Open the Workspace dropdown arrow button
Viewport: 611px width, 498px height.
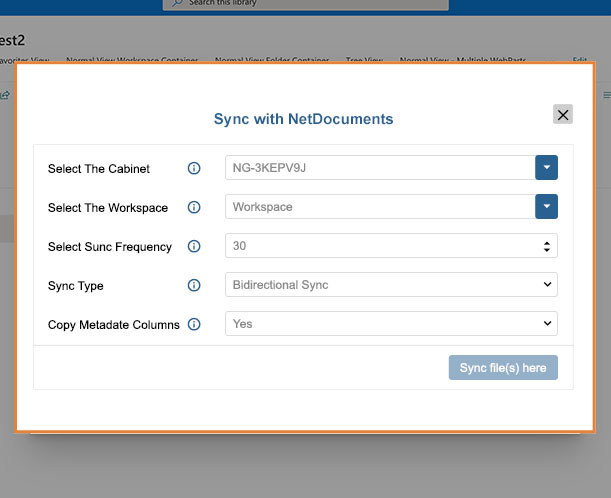546,207
